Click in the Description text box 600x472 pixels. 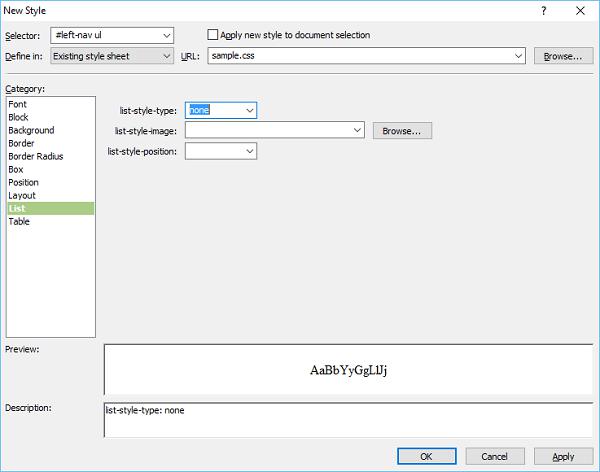(348, 420)
